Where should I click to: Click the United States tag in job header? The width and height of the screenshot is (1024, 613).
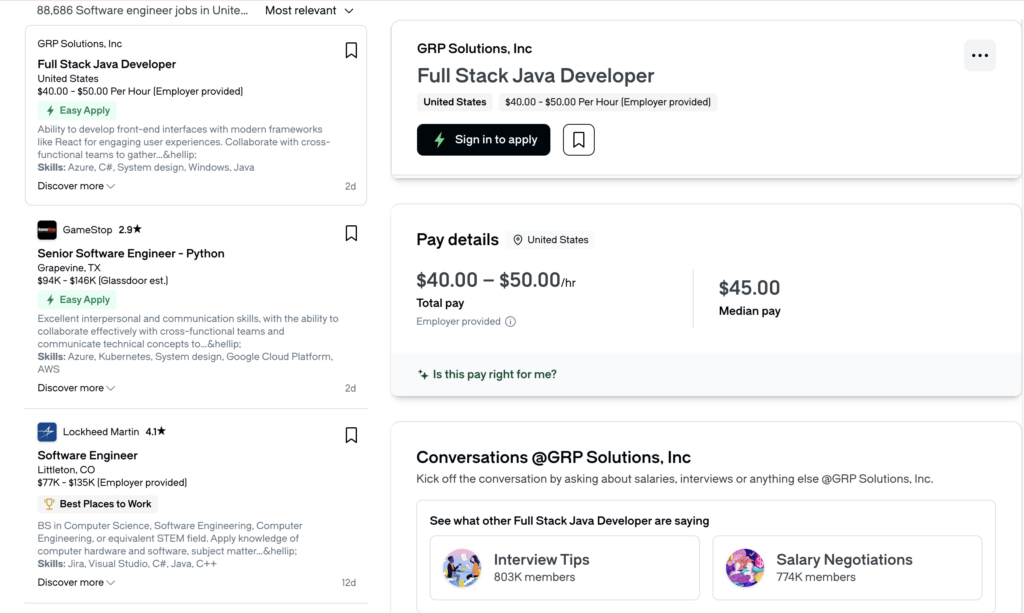455,102
